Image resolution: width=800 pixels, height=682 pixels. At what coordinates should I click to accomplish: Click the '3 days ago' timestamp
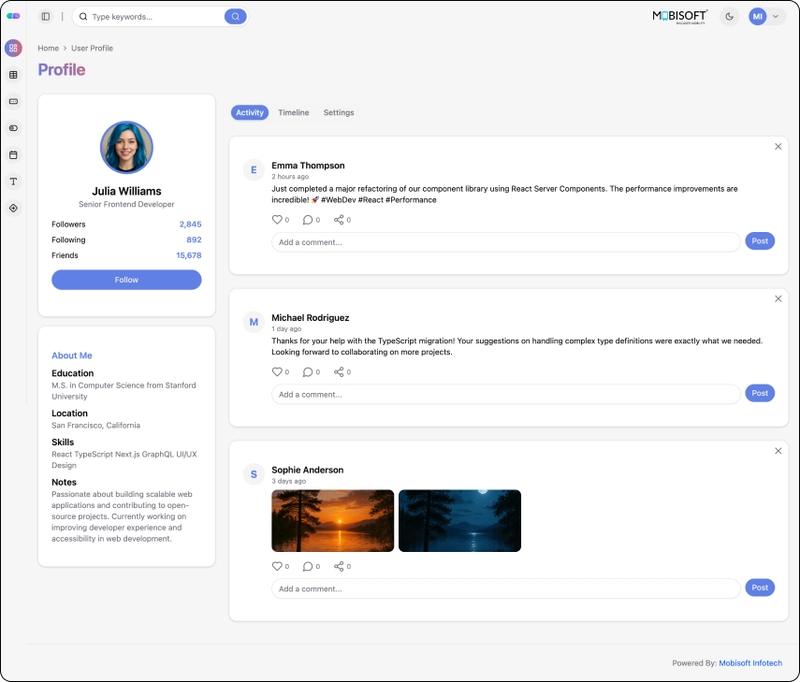pos(288,481)
